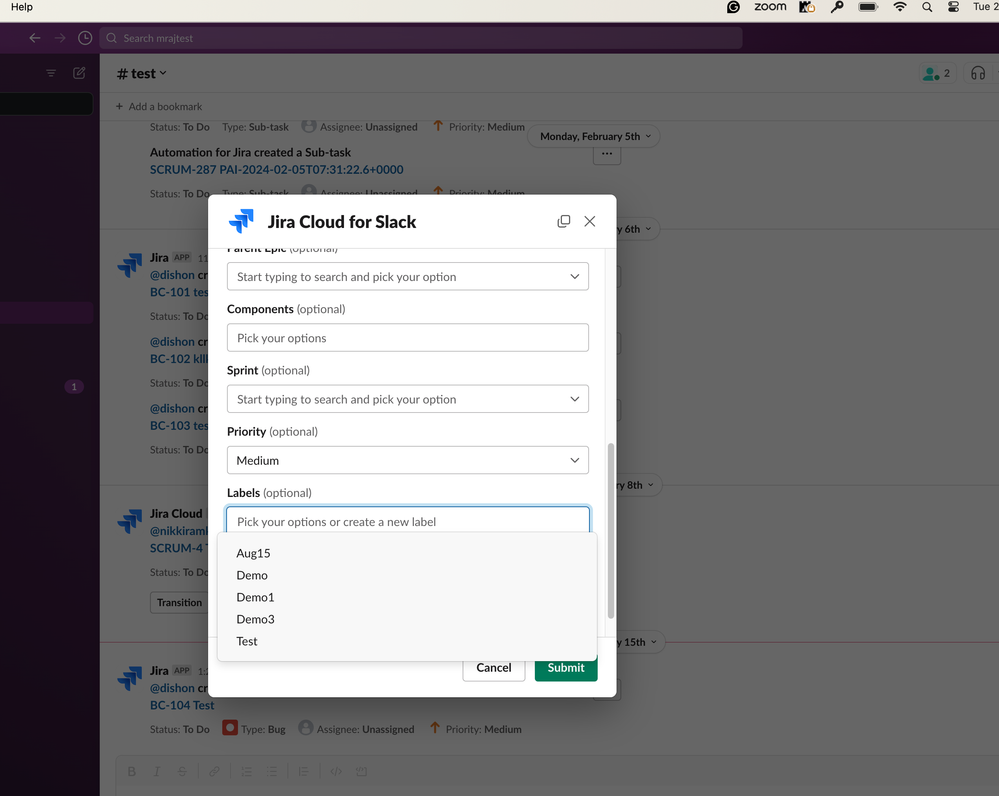Open dialog in new window icon
The width and height of the screenshot is (999, 796).
[564, 221]
